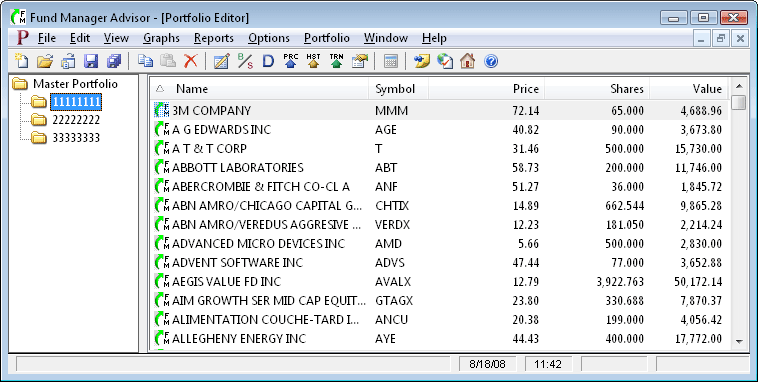Click the Buy/Sell B/S toolbar icon

pos(245,61)
